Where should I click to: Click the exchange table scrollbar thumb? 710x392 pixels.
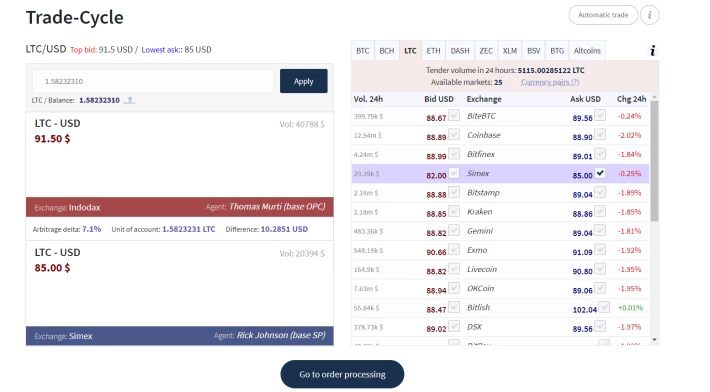[x=654, y=161]
